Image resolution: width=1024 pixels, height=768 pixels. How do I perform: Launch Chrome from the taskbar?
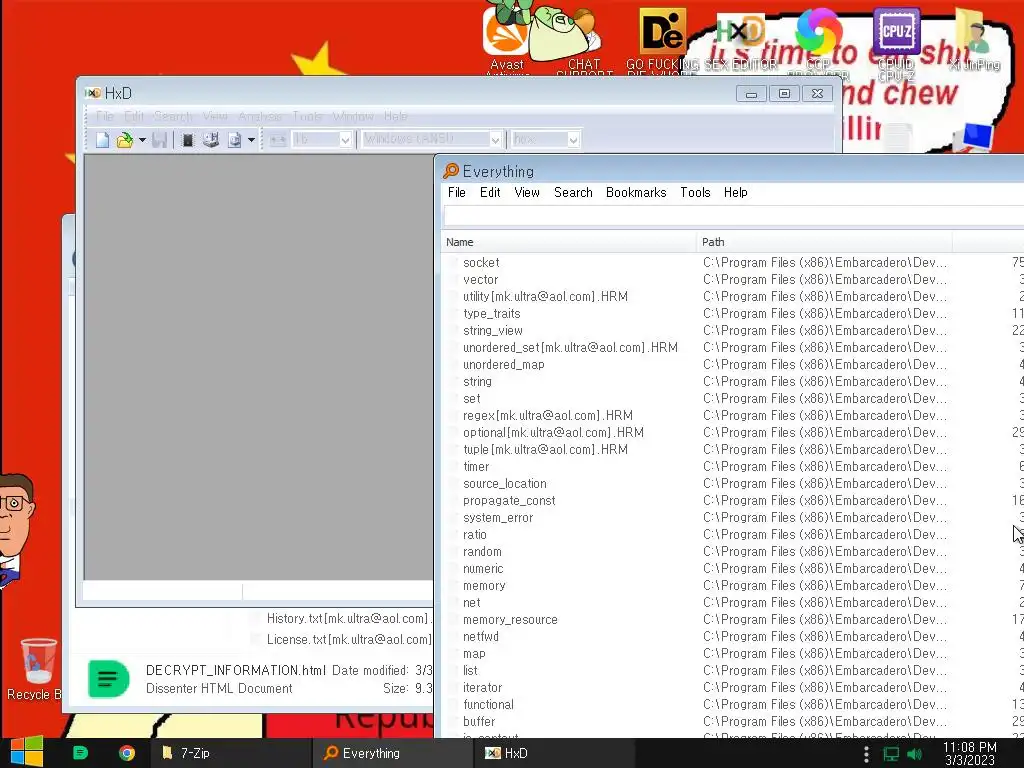pyautogui.click(x=127, y=753)
